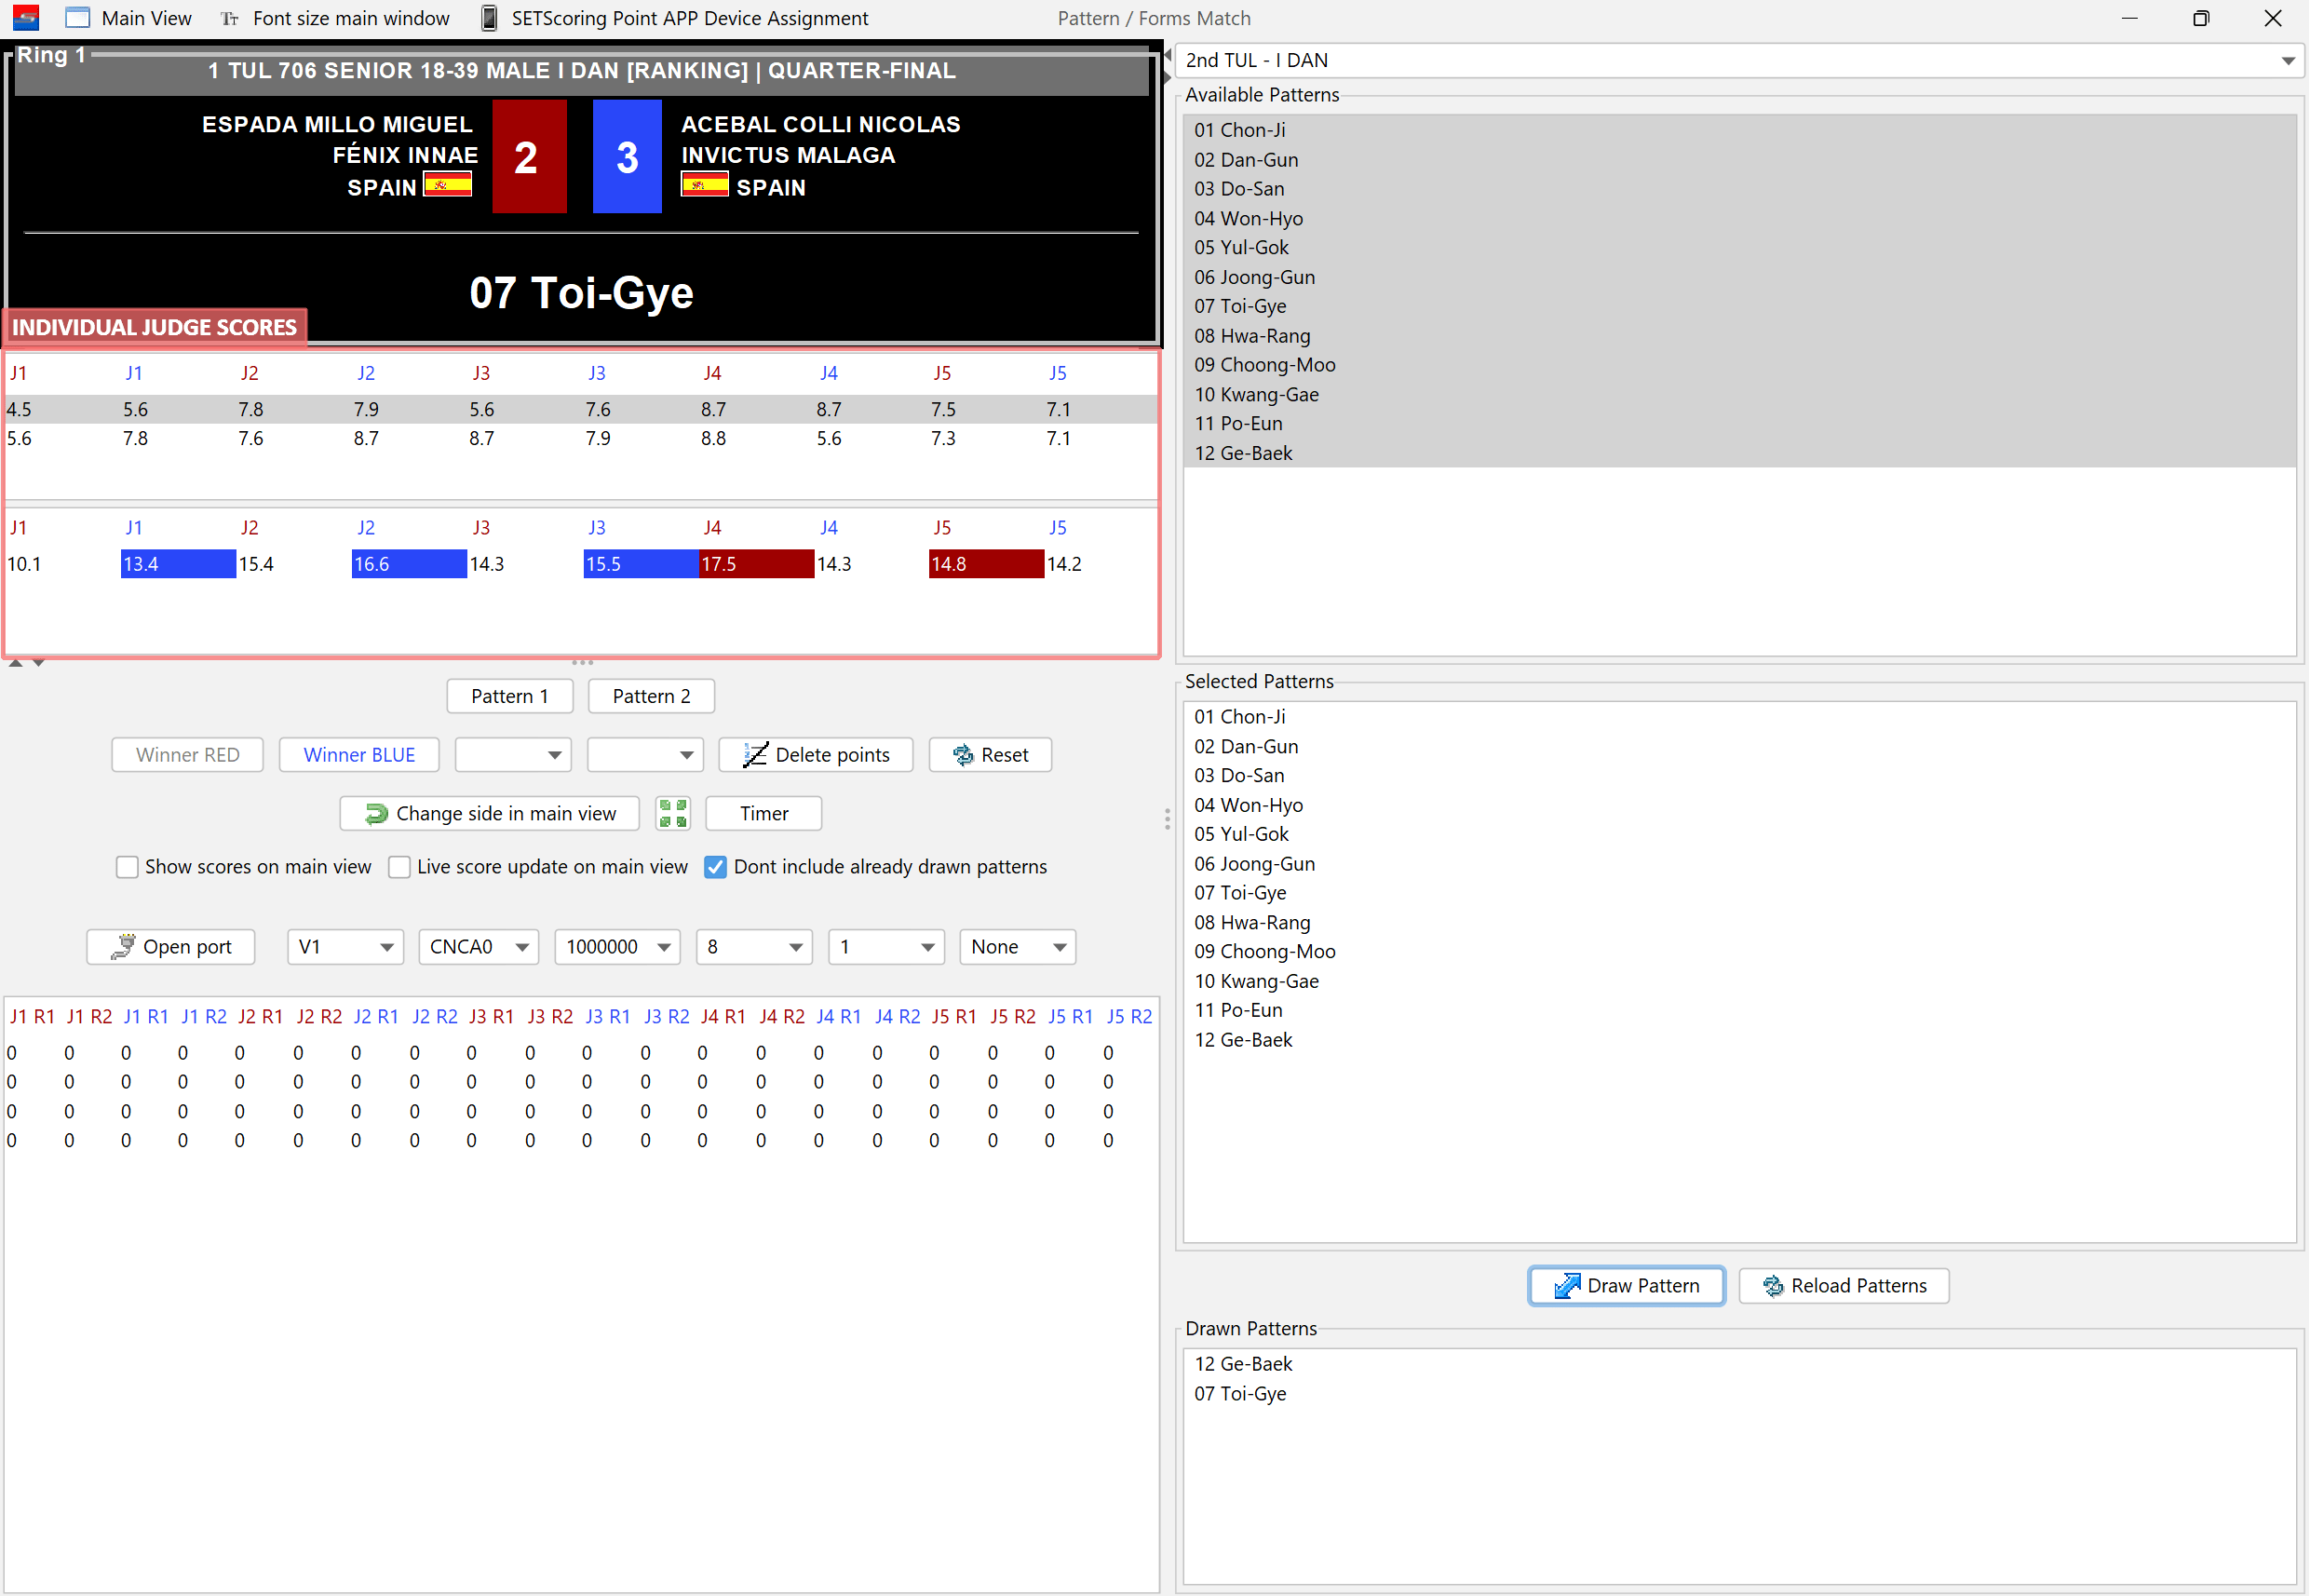Select 08 Hwa-Rang in Available Patterns
The height and width of the screenshot is (1596, 2310).
tap(1252, 336)
